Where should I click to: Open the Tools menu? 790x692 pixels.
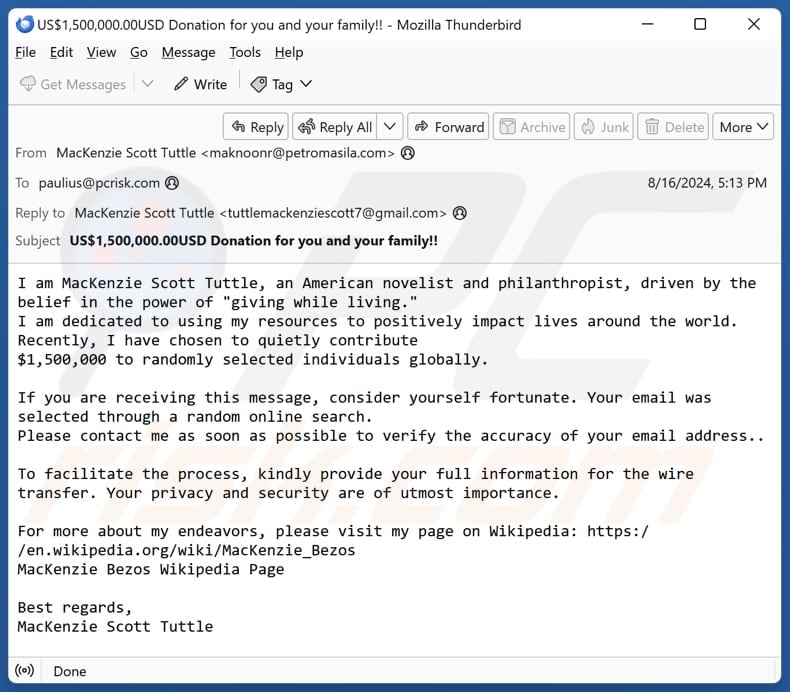point(245,52)
